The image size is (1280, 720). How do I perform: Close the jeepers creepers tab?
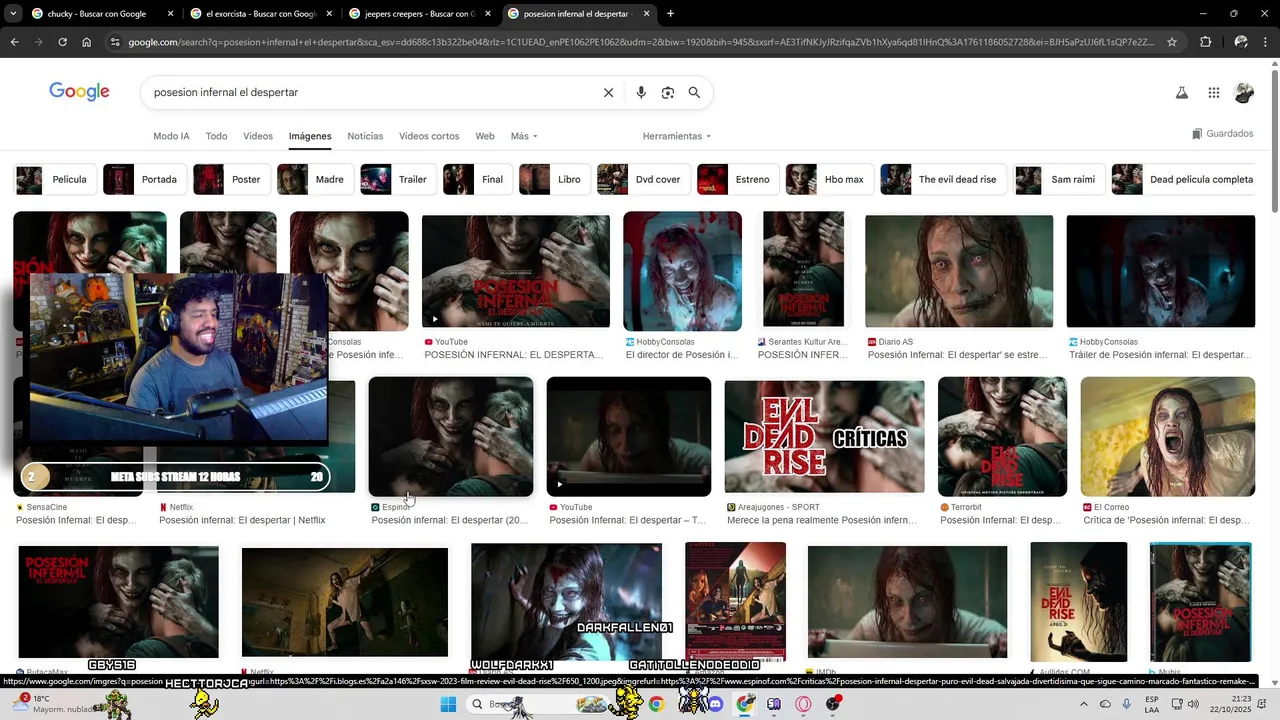tap(488, 14)
